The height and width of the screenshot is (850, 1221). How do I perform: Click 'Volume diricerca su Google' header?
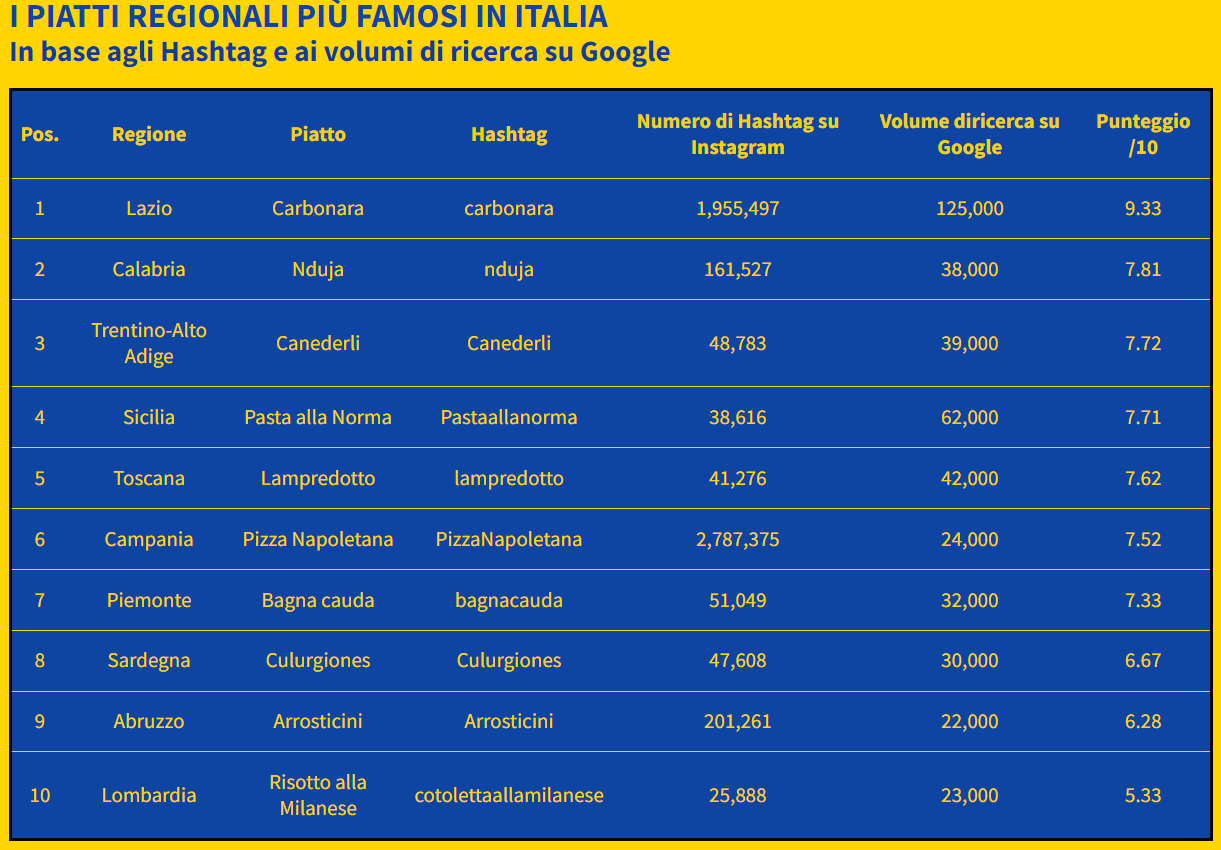pos(969,134)
